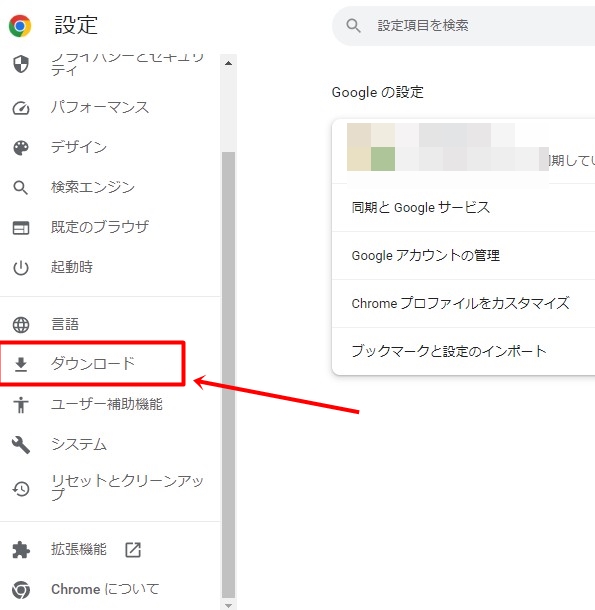The height and width of the screenshot is (610, 595).
Task: Click the デザイン palette icon
Action: pos(21,148)
